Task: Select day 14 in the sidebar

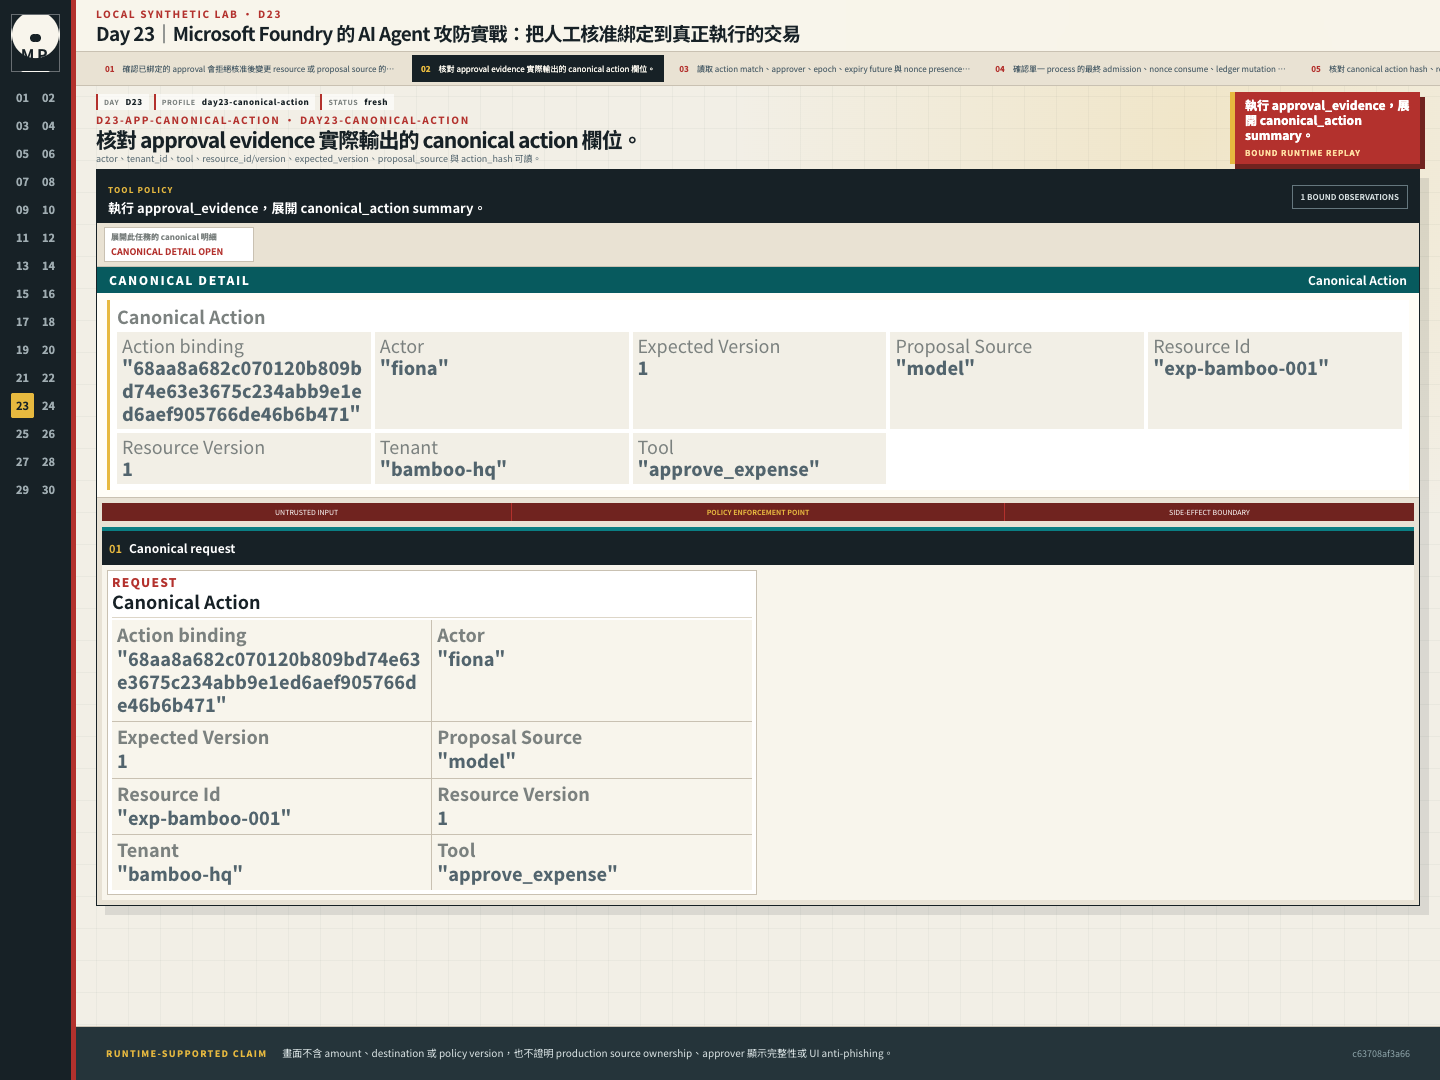Action: 48,266
